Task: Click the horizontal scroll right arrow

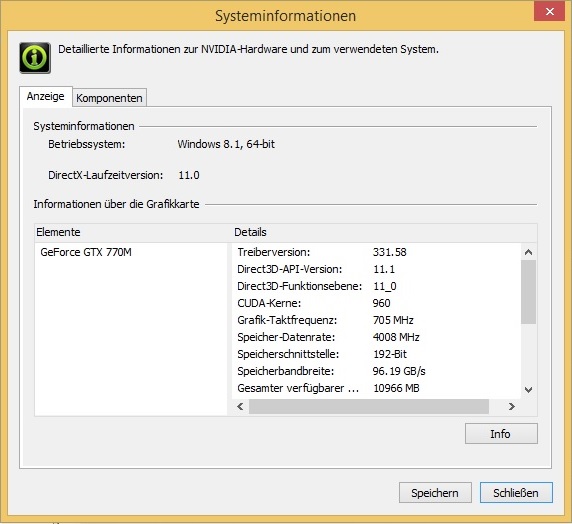Action: point(511,406)
